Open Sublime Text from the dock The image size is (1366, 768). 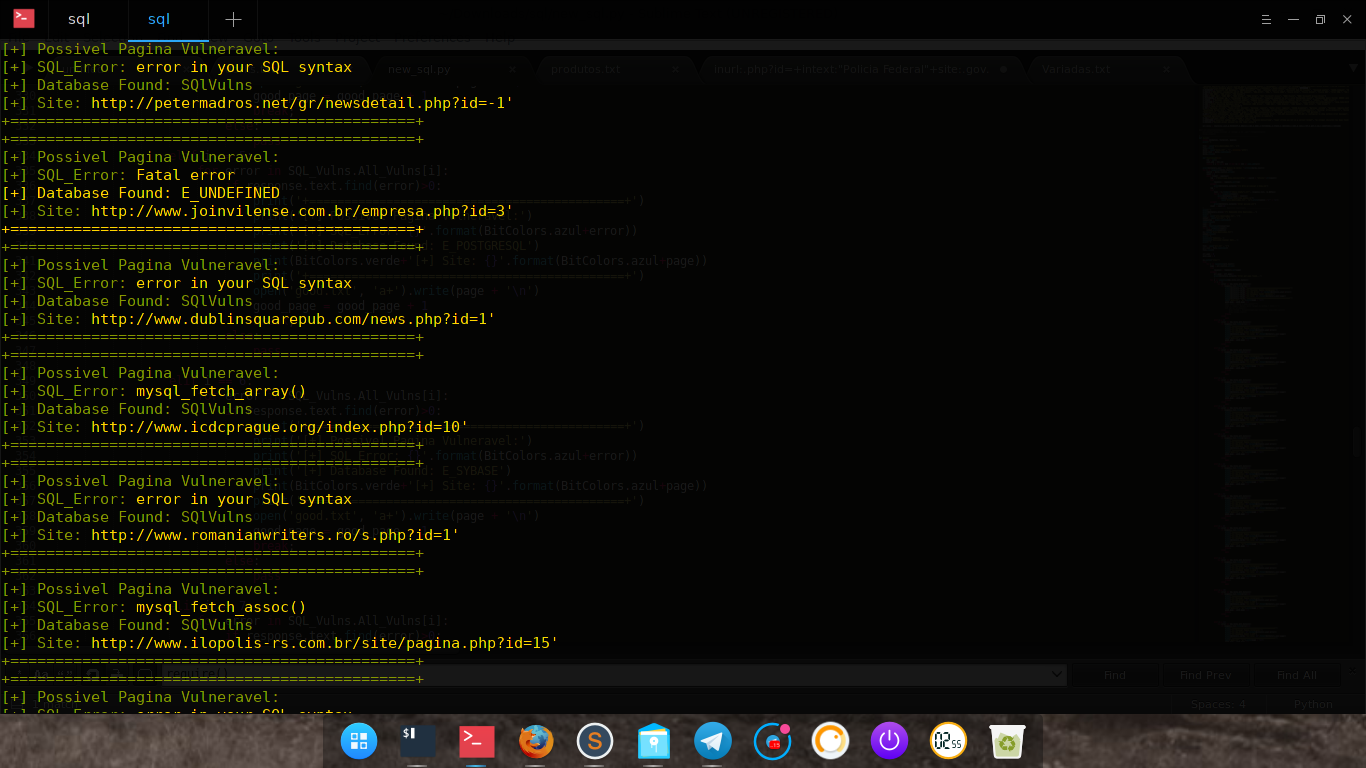tap(595, 741)
